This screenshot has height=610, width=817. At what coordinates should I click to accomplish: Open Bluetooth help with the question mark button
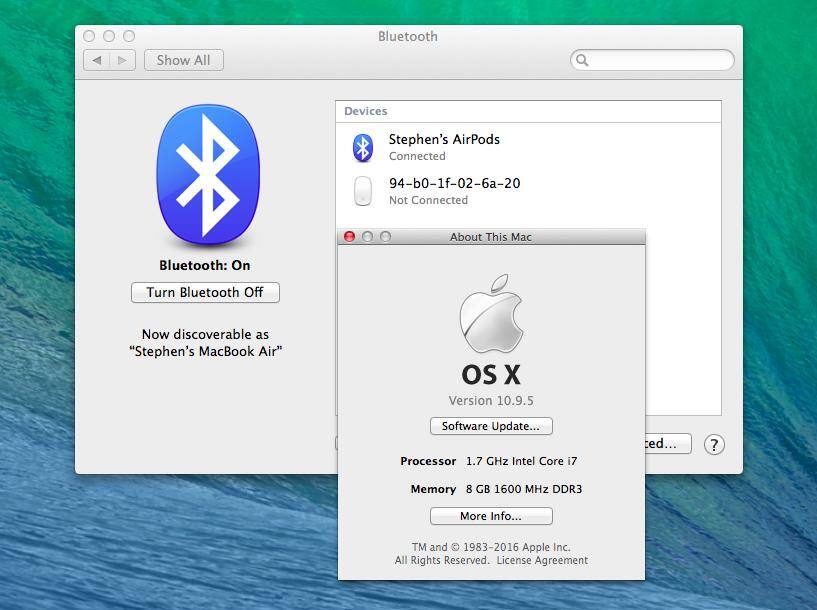(713, 445)
